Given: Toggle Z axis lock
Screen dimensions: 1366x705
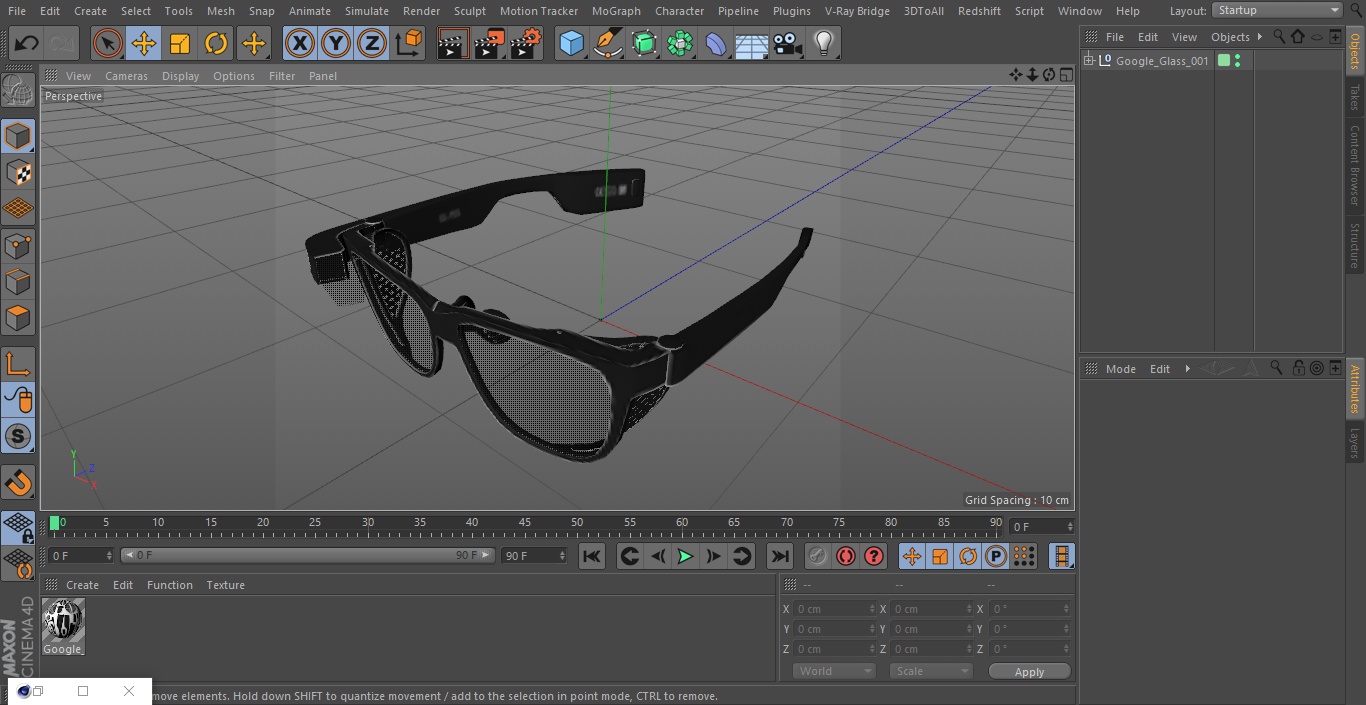Looking at the screenshot, I should point(372,43).
